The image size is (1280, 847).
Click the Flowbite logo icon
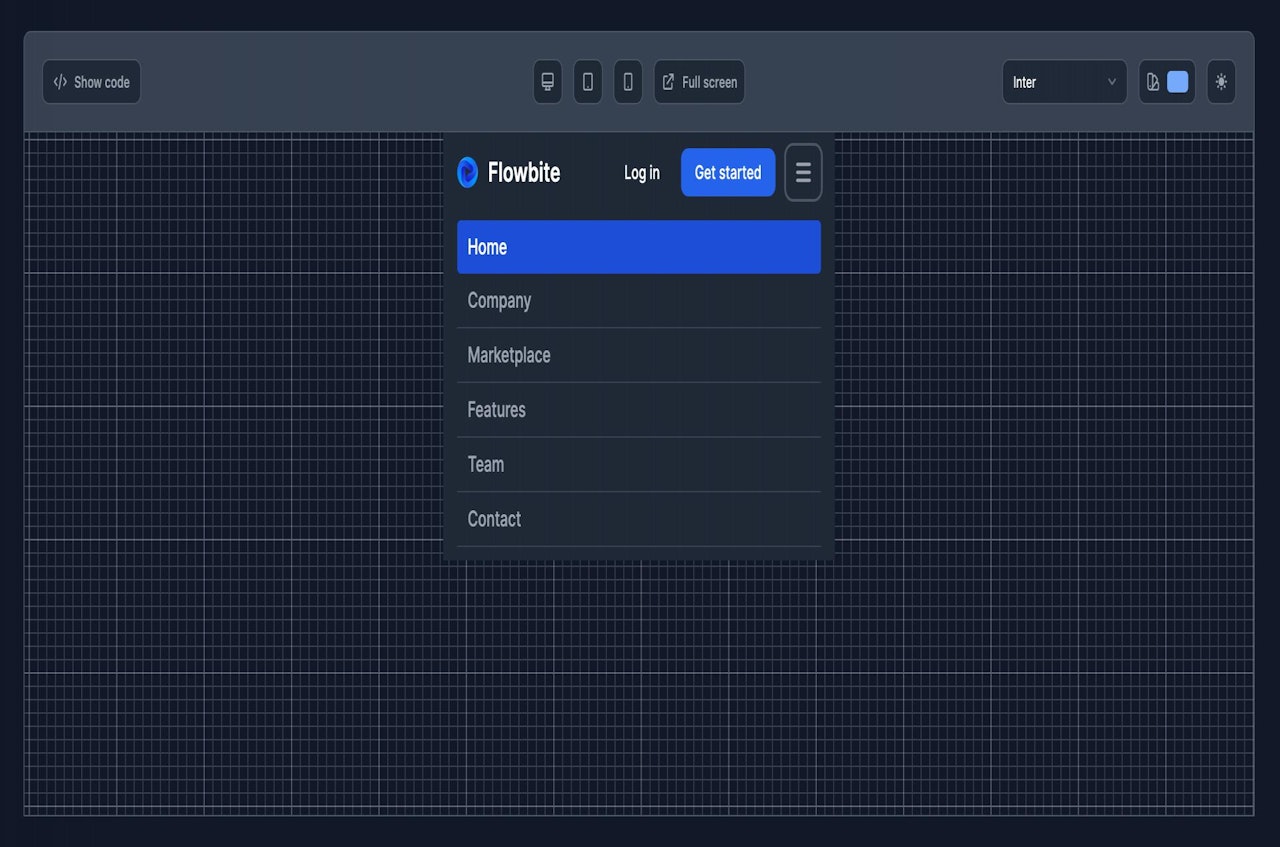tap(469, 172)
